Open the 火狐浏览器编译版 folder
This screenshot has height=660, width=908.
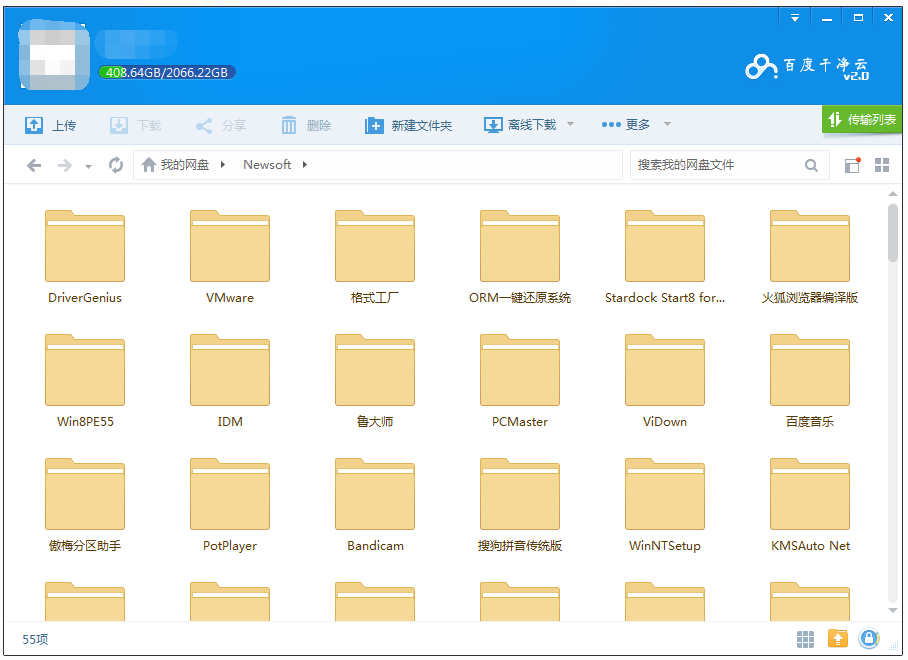click(x=810, y=257)
